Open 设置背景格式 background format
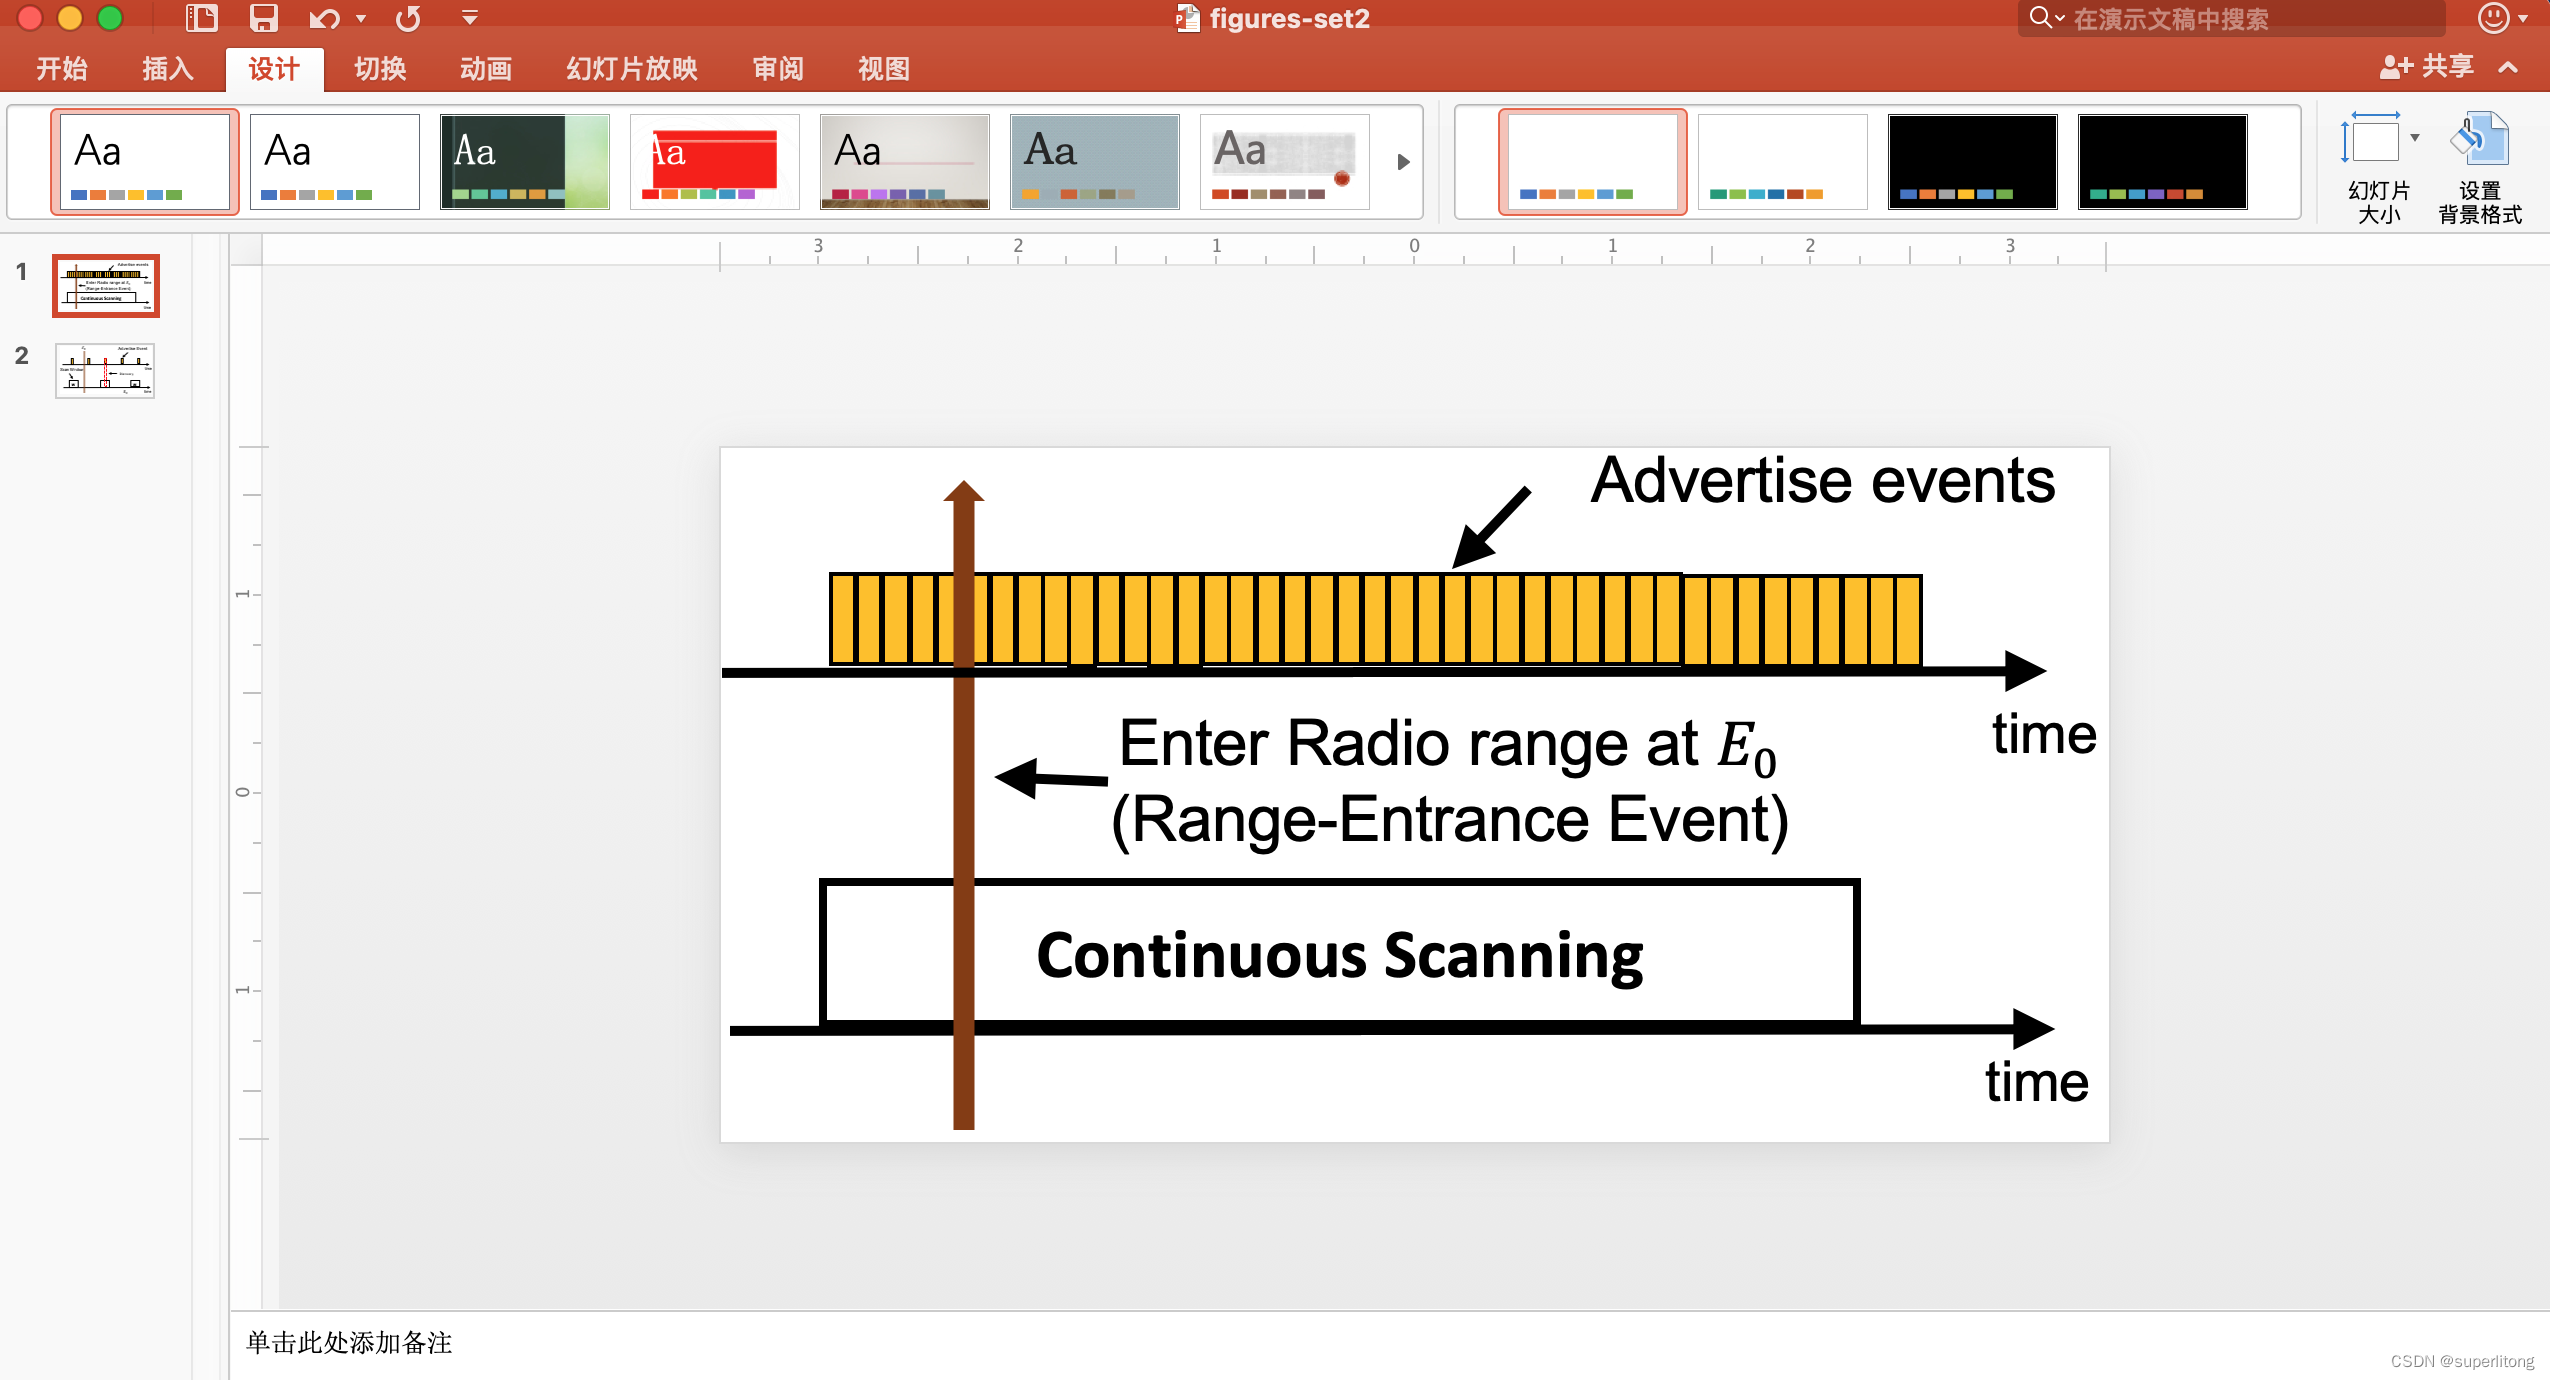Image resolution: width=2550 pixels, height=1380 pixels. [x=2480, y=167]
